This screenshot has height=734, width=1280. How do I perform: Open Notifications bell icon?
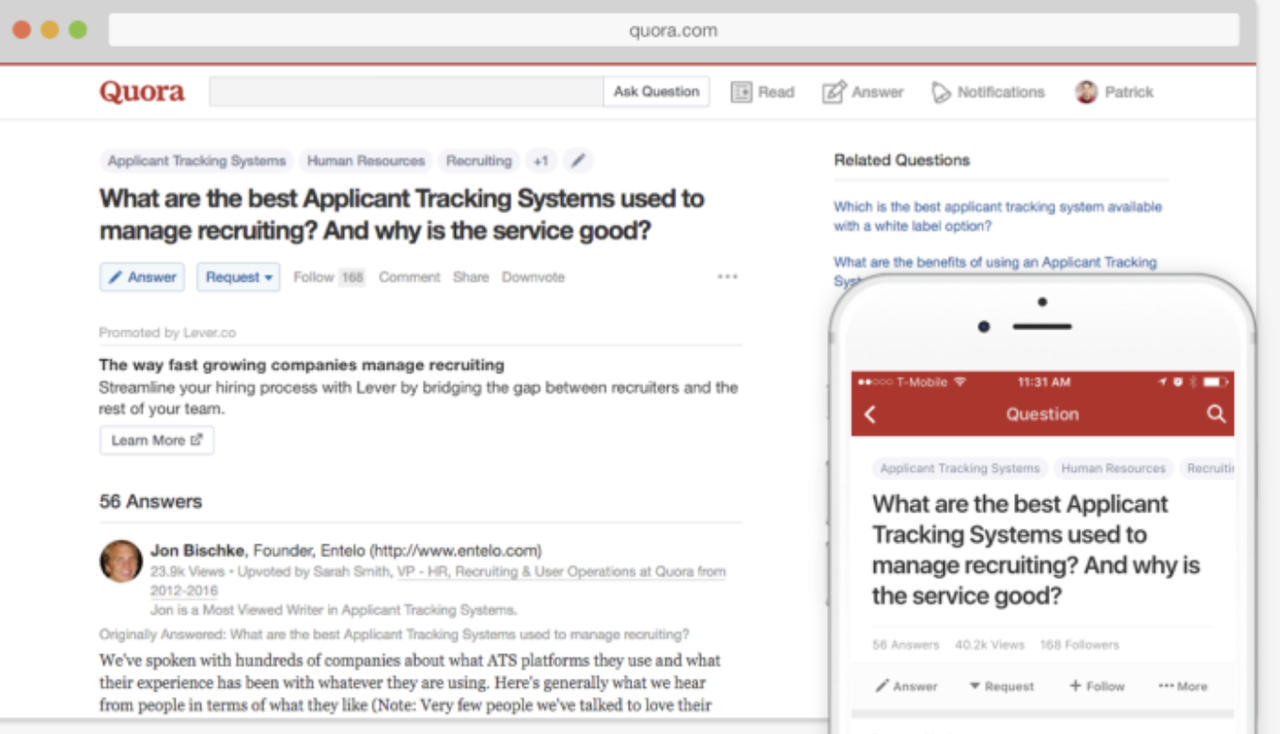pos(941,92)
